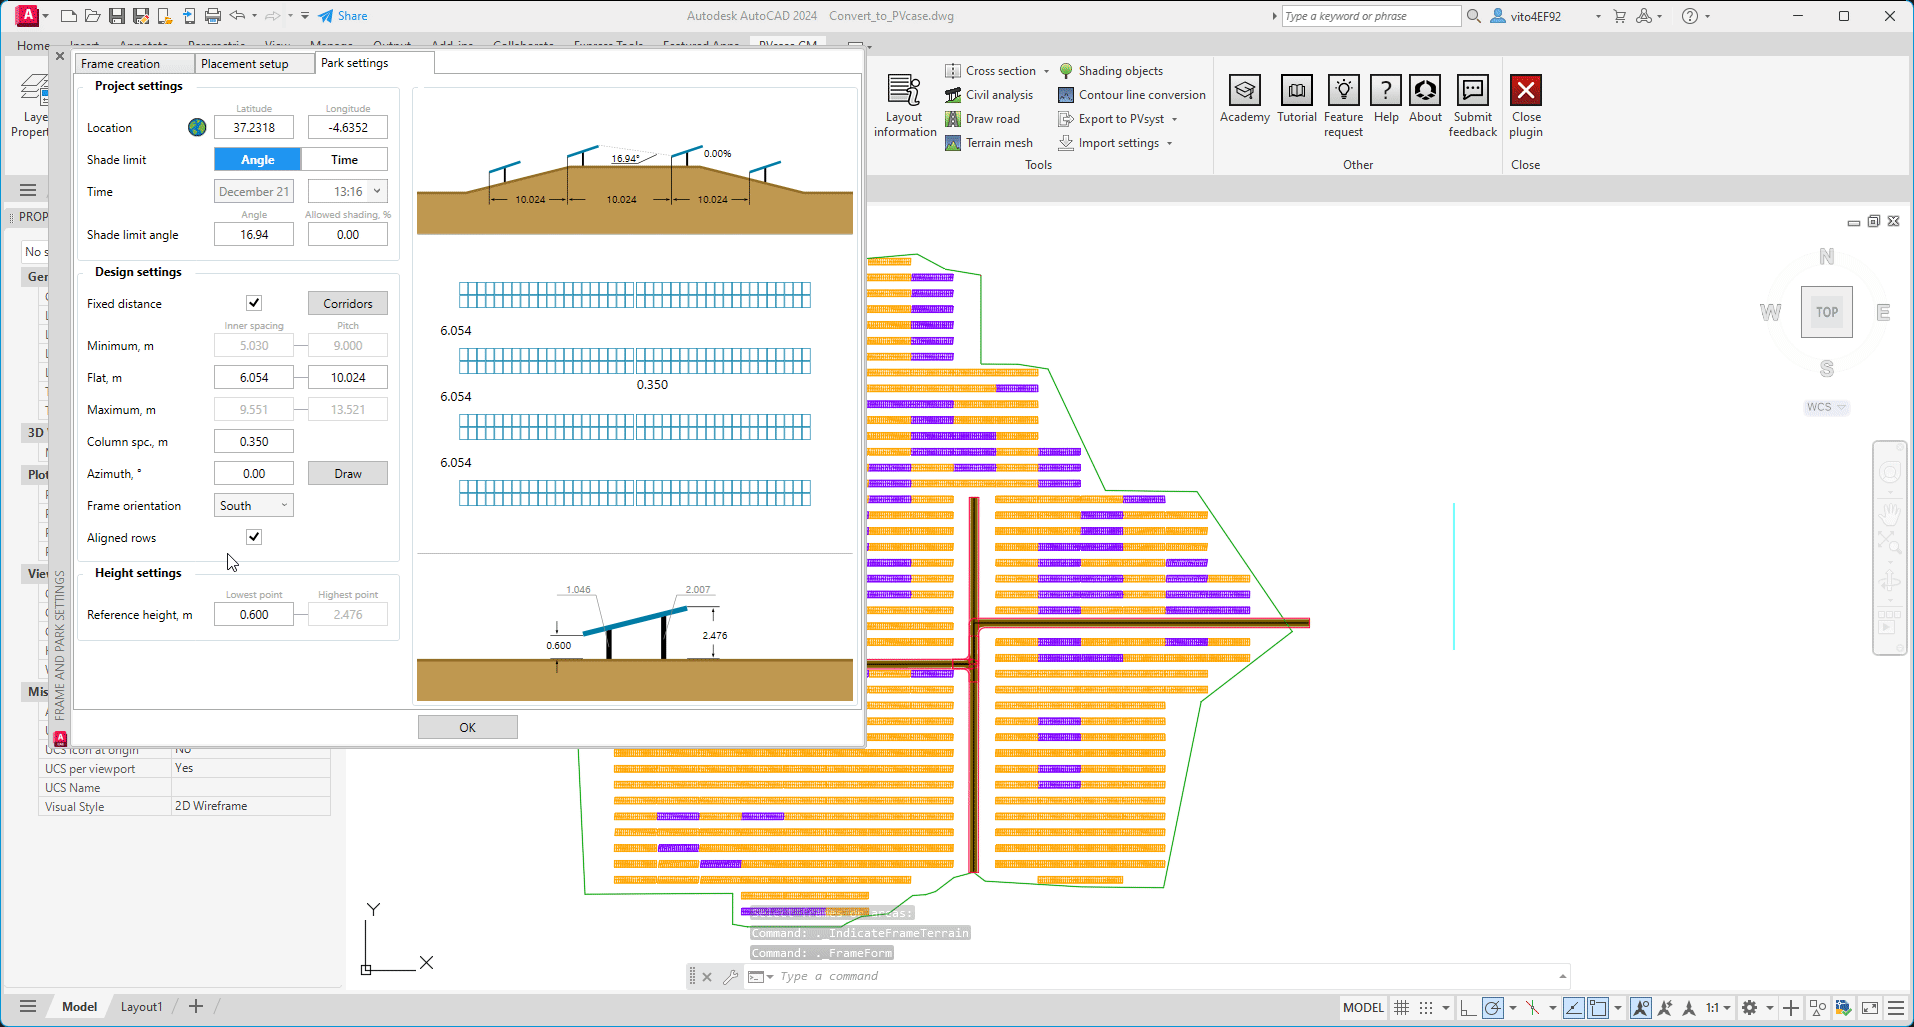Click Submit feedback icon
This screenshot has height=1027, width=1914.
pyautogui.click(x=1473, y=105)
